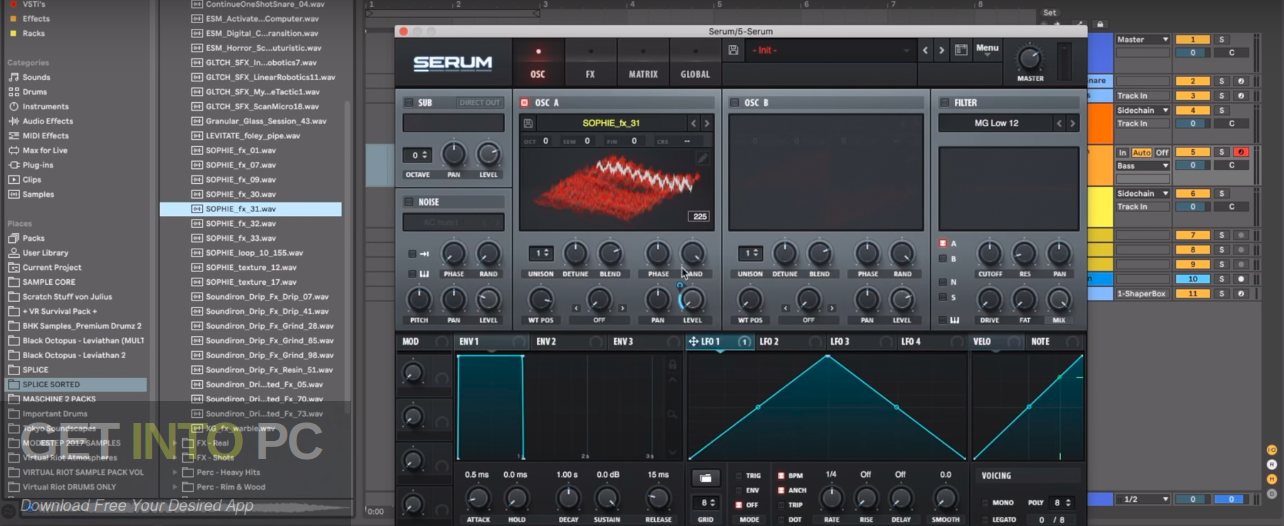Save the Serum preset via floppy icon

[x=733, y=50]
